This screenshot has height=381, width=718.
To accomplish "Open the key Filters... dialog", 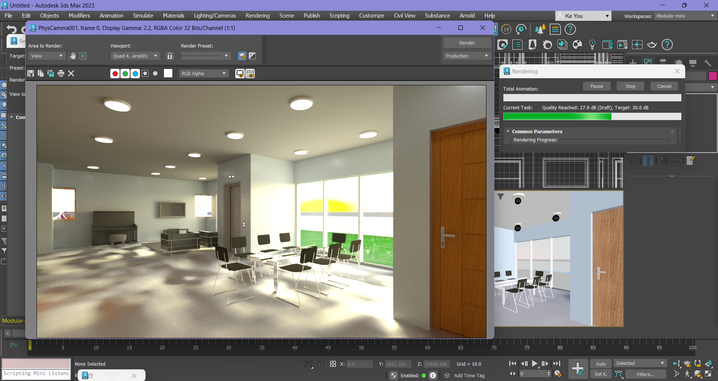I will pos(645,374).
